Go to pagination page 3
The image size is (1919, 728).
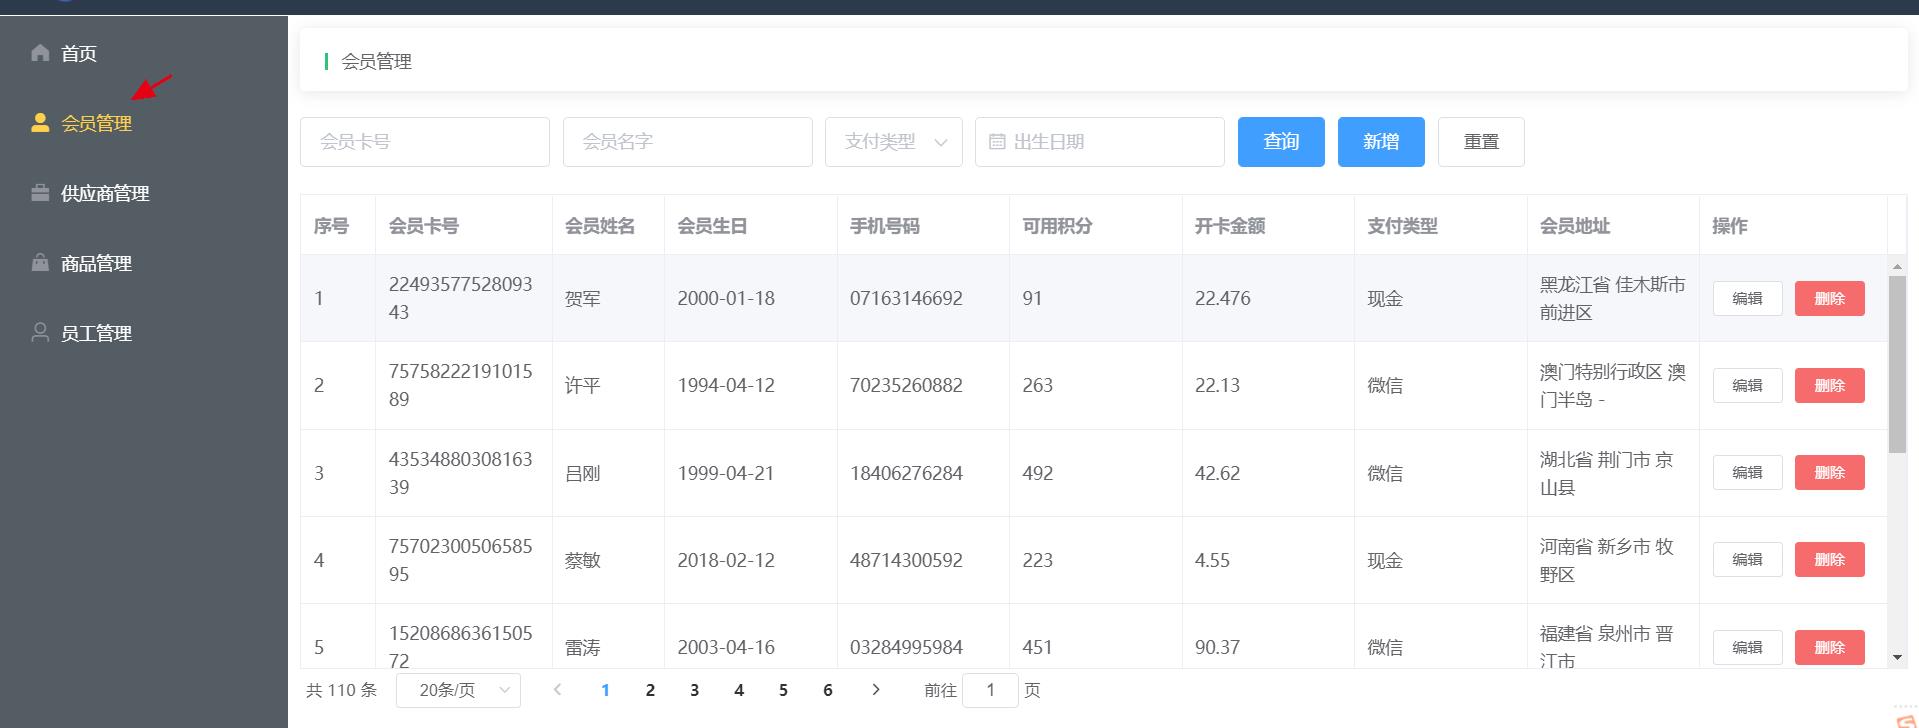[694, 690]
